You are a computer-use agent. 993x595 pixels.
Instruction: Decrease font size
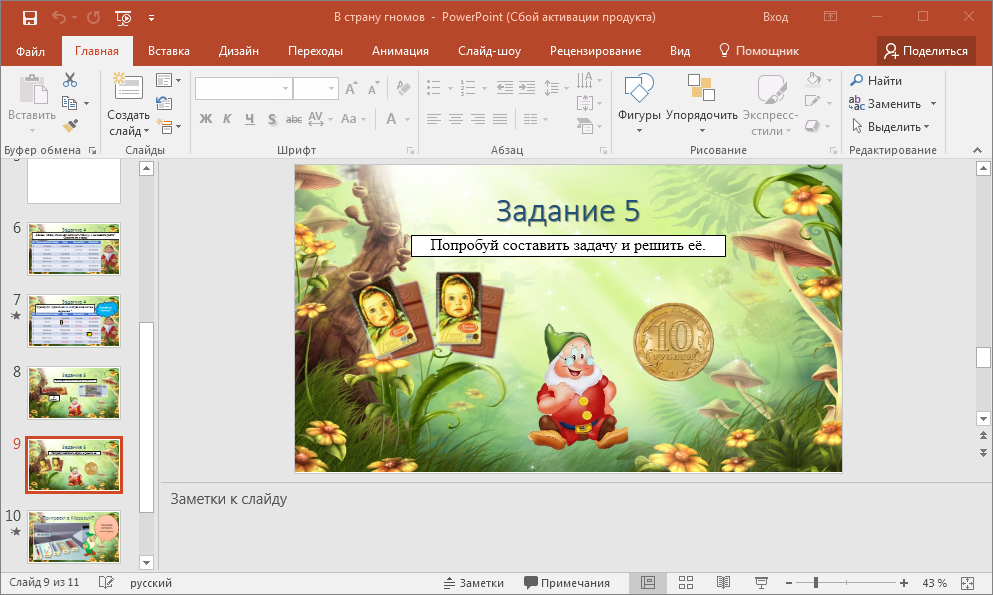coord(374,89)
